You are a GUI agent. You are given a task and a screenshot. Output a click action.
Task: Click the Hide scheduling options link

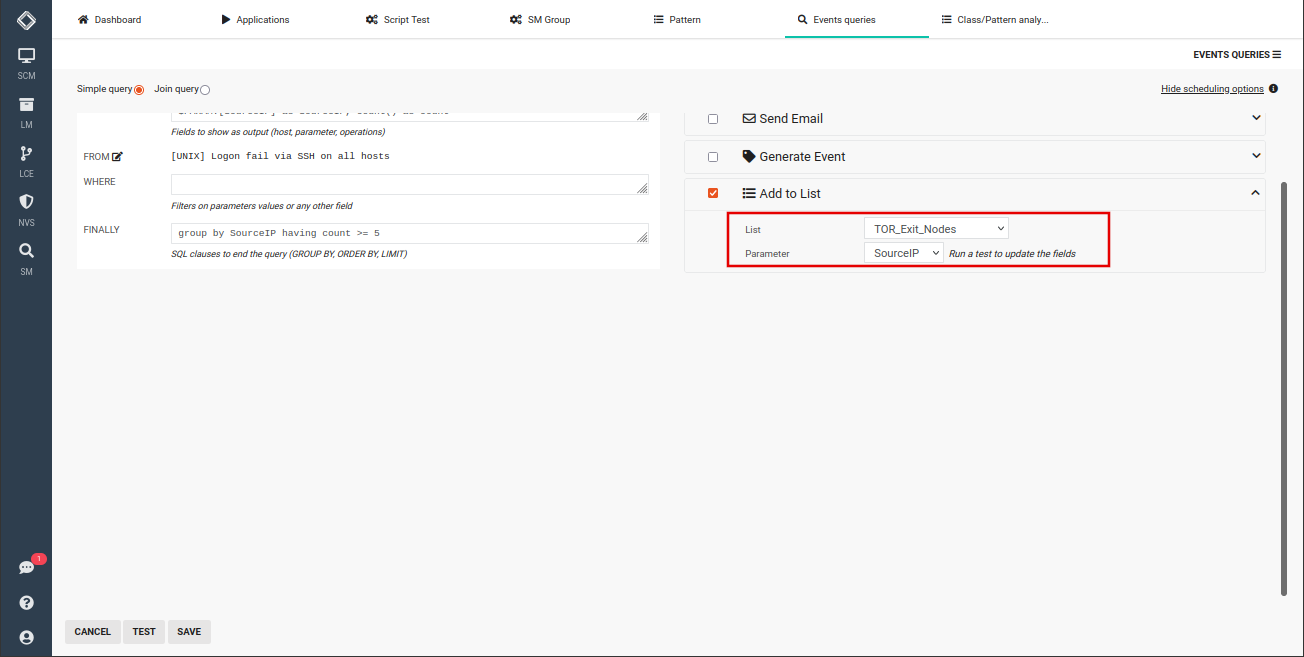[x=1210, y=88]
